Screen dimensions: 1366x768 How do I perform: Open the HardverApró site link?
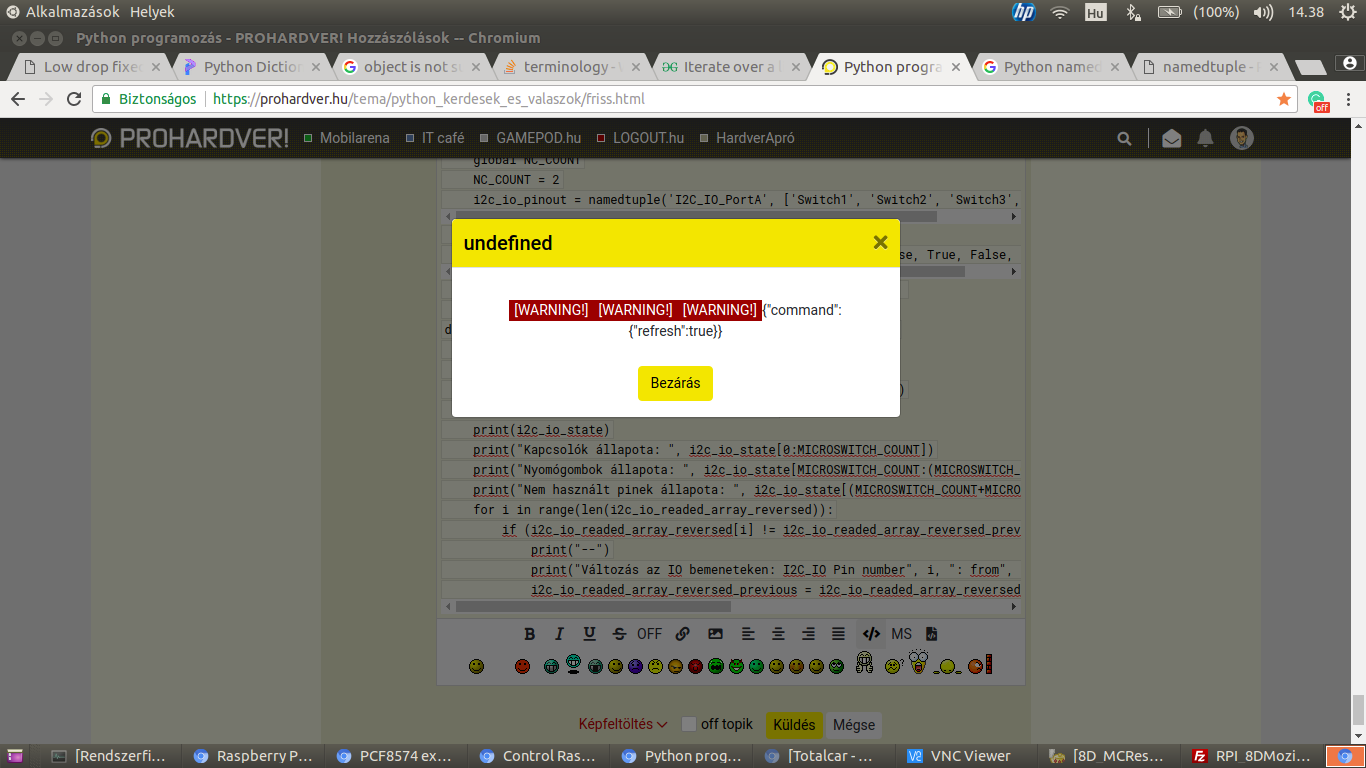747,138
